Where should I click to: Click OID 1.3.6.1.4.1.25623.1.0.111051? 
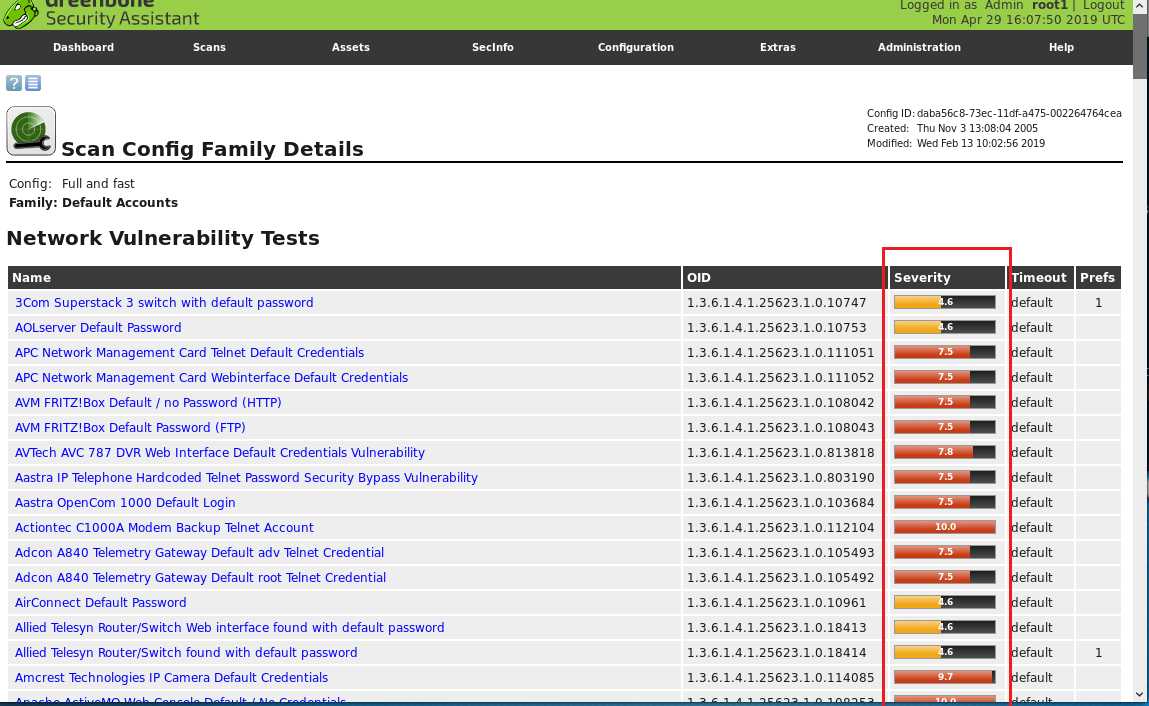coord(780,352)
